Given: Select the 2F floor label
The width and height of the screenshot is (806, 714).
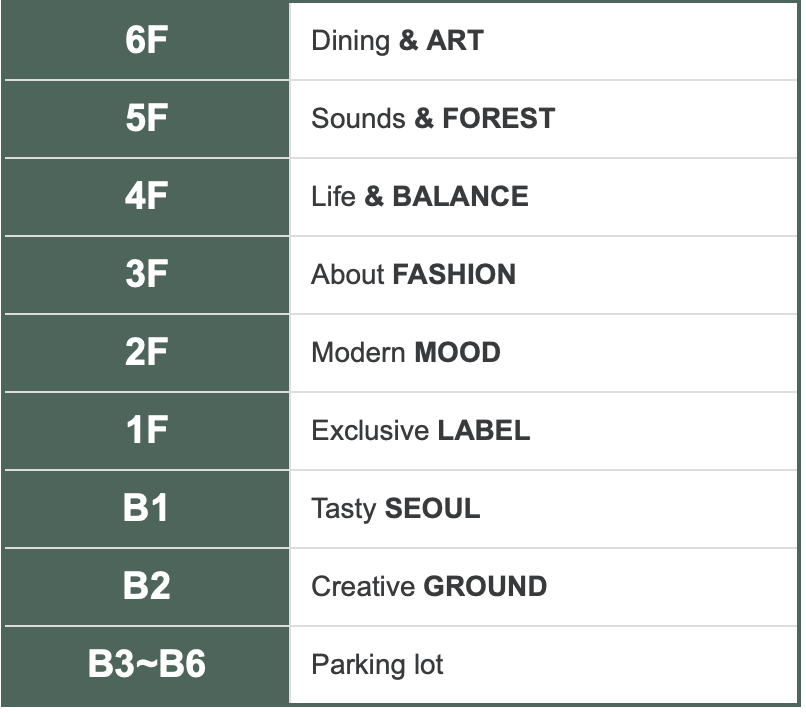Looking at the screenshot, I should point(146,353).
